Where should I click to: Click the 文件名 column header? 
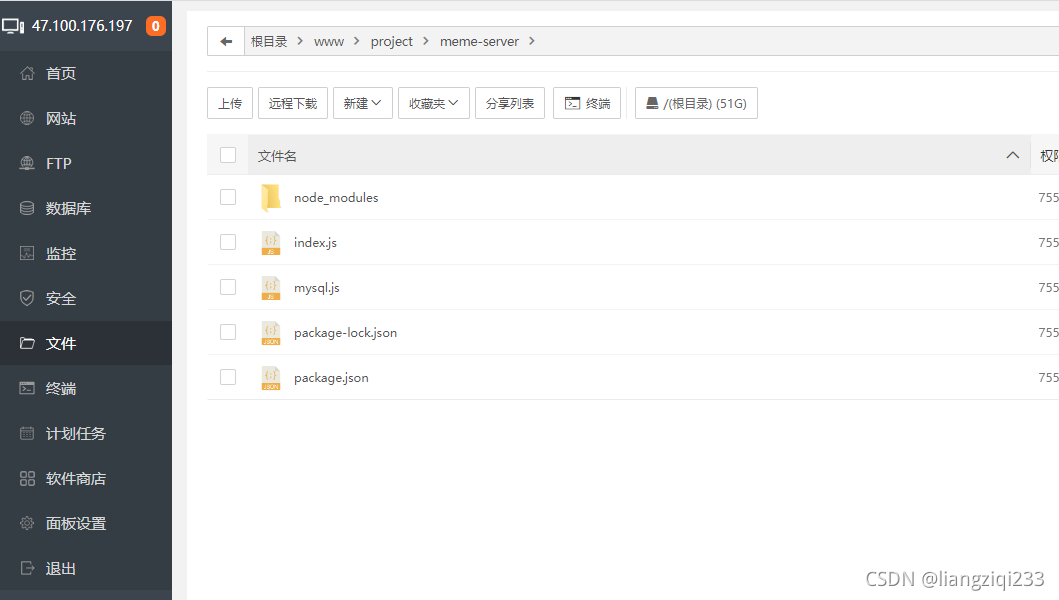pos(277,156)
